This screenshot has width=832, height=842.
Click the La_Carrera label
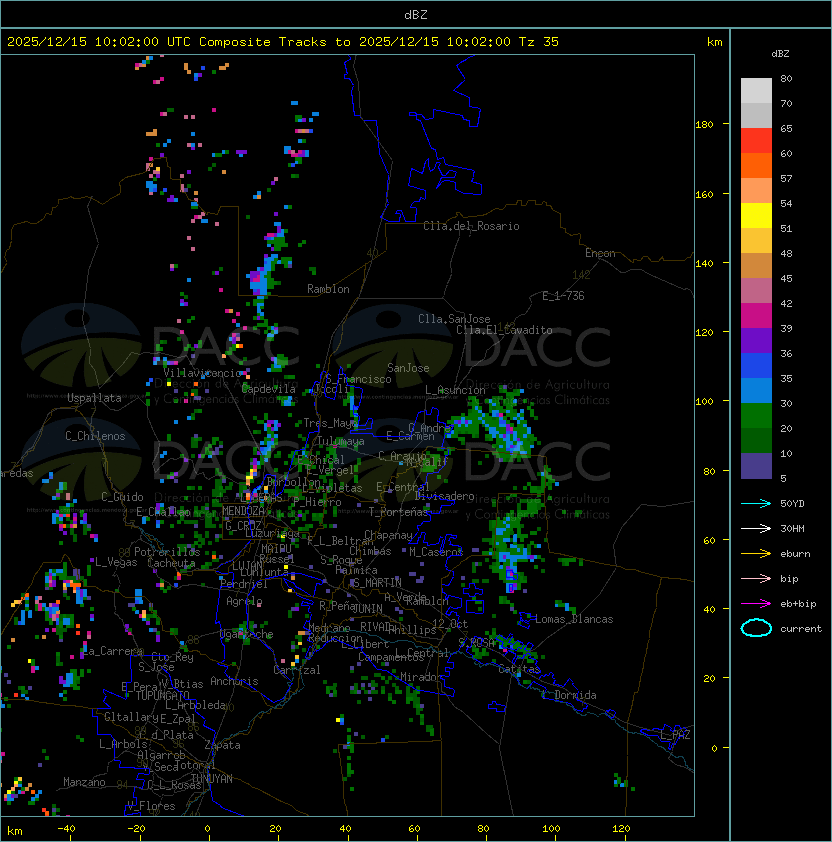112,651
